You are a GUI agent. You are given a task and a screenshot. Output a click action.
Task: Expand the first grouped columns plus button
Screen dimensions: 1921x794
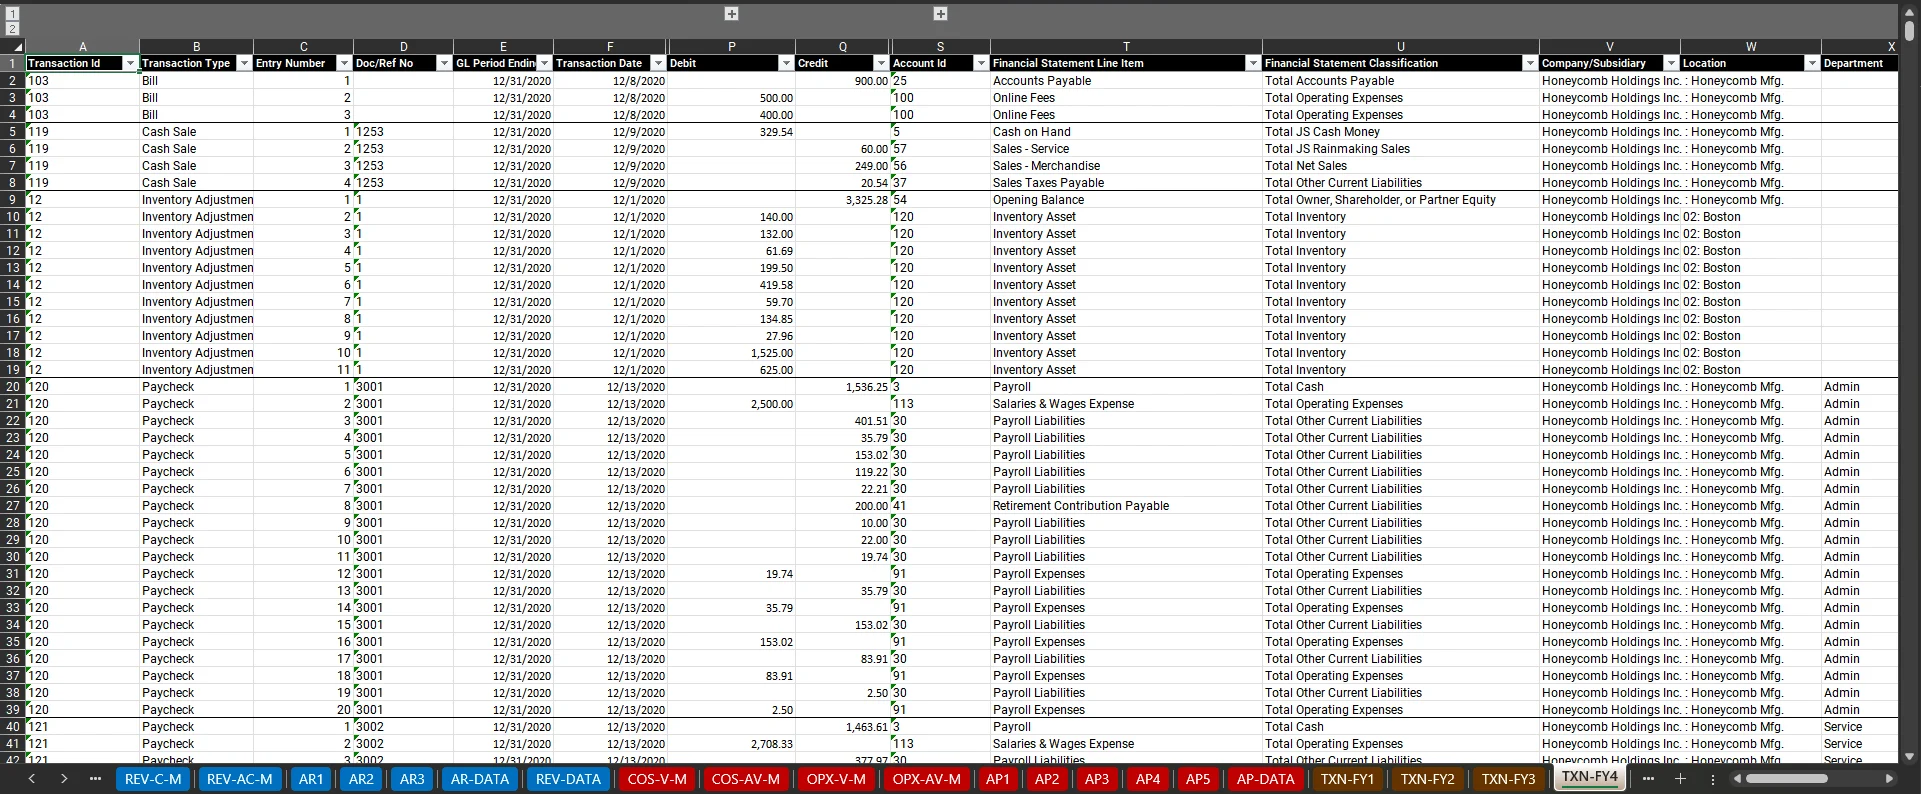[x=732, y=14]
